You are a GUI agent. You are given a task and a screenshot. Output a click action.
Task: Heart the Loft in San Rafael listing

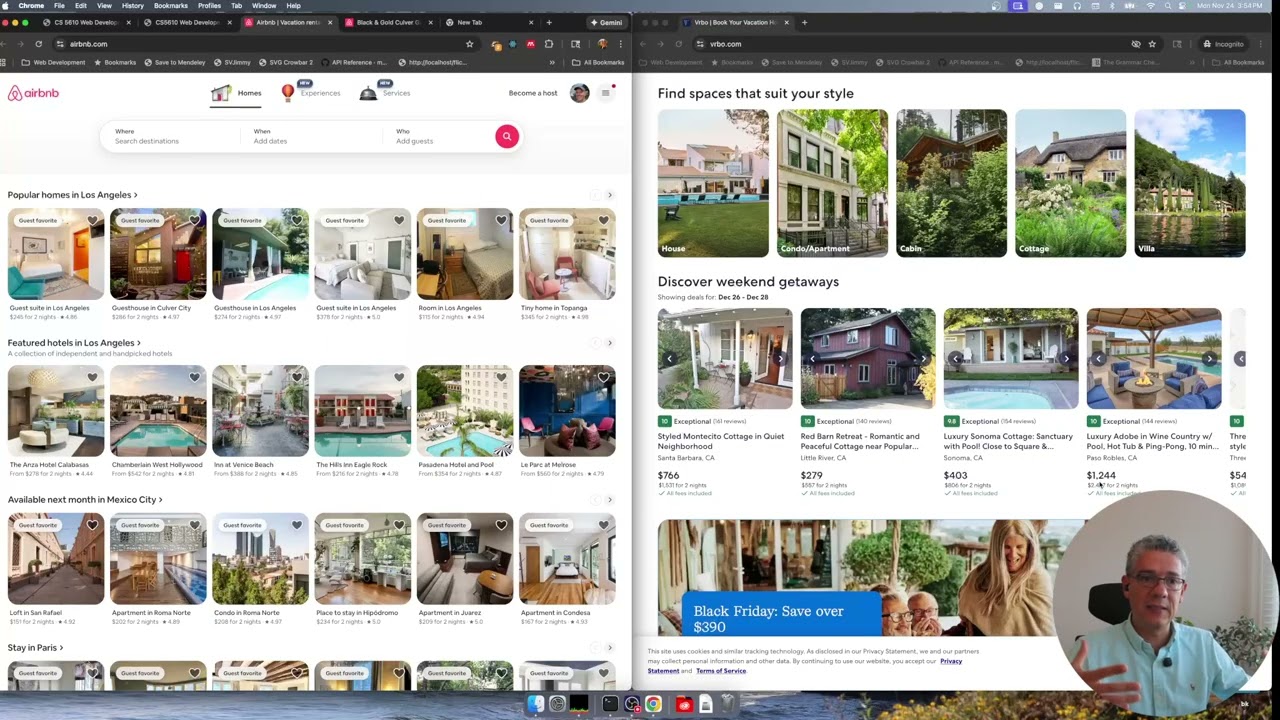click(x=92, y=525)
